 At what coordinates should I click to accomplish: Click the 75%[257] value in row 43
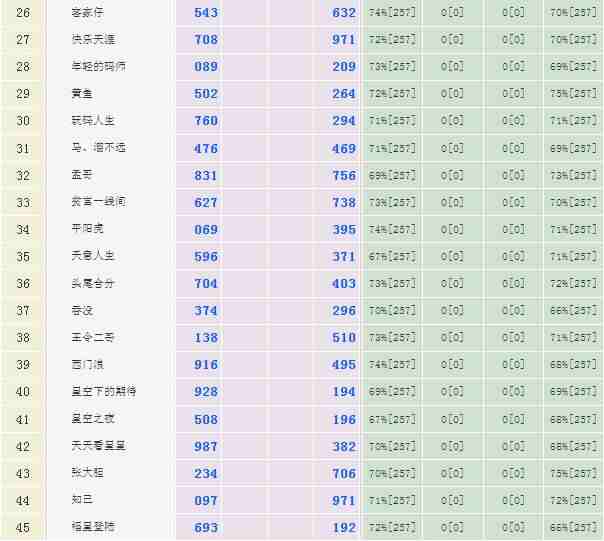573,473
